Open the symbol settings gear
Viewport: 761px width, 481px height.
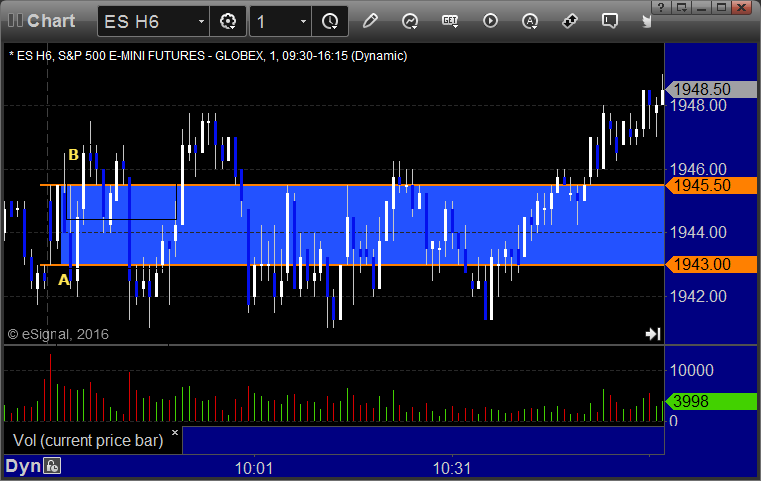point(228,21)
